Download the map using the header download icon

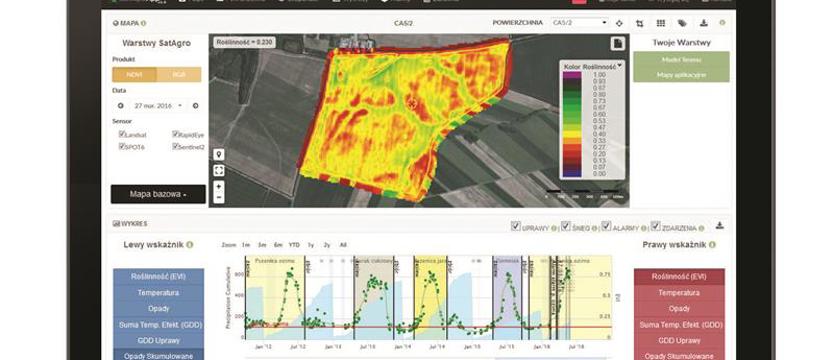pos(704,23)
